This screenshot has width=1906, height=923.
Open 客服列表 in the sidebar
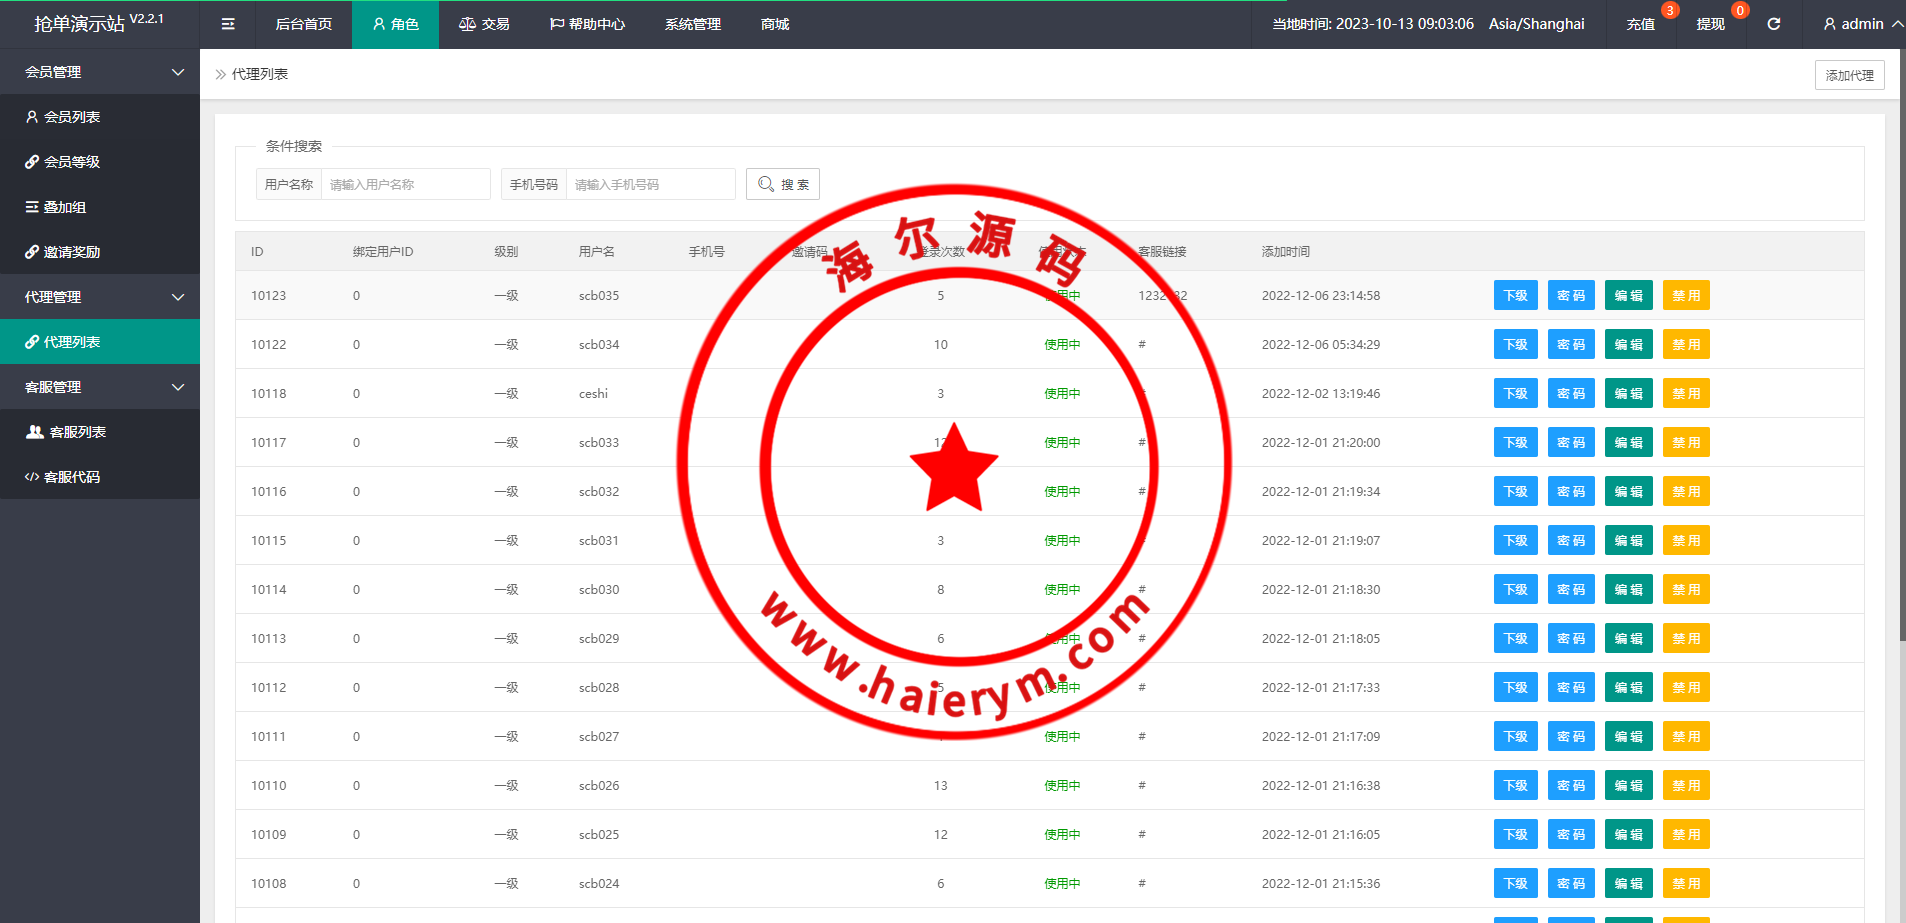(x=77, y=432)
